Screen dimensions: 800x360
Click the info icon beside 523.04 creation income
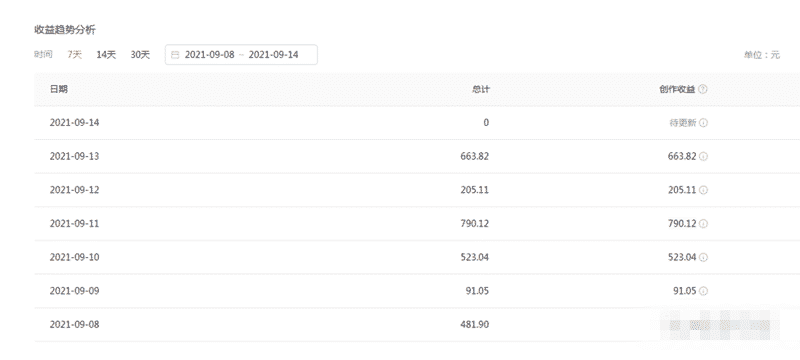click(704, 258)
